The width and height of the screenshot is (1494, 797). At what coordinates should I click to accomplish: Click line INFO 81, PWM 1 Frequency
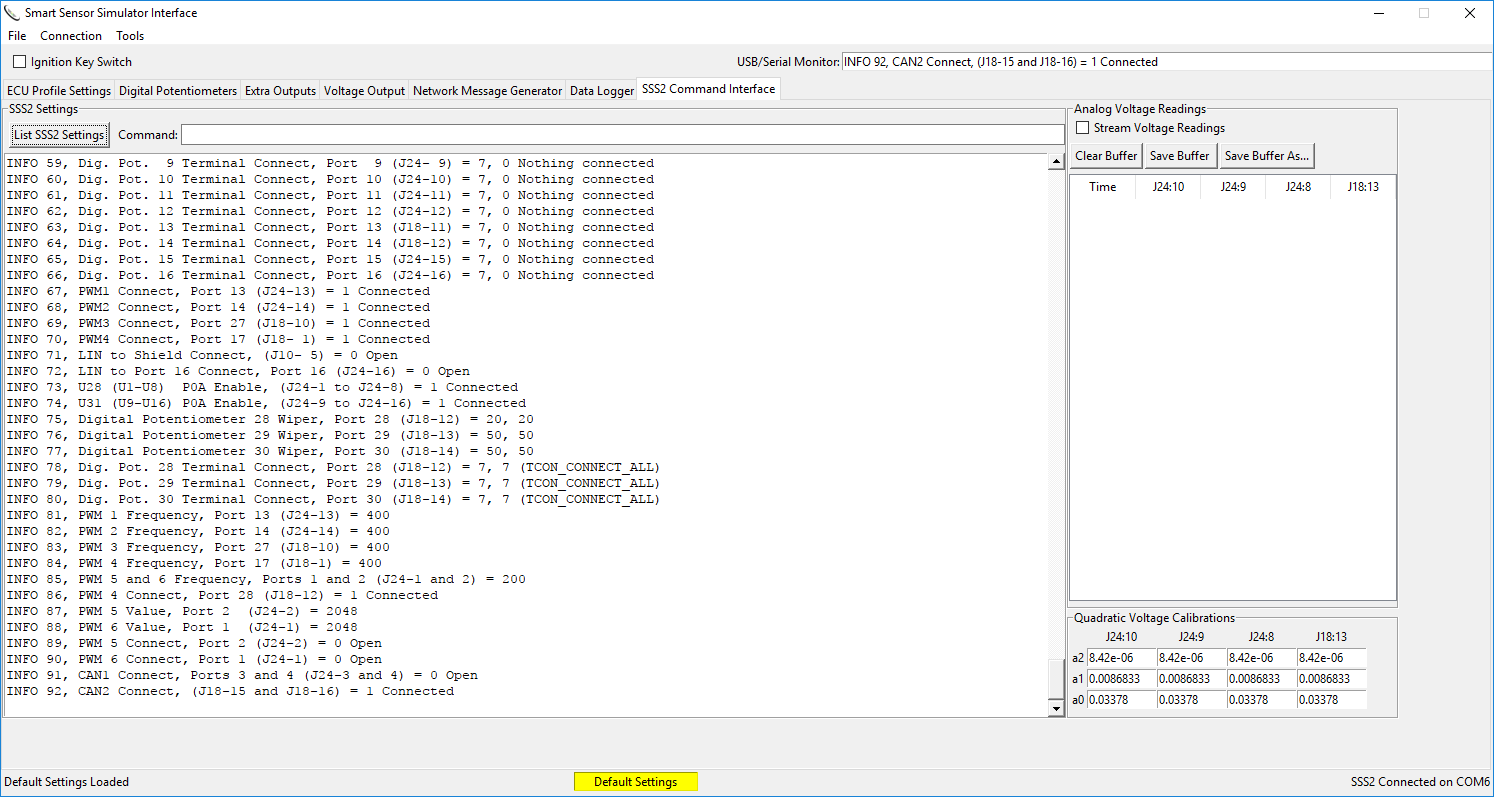[x=198, y=515]
